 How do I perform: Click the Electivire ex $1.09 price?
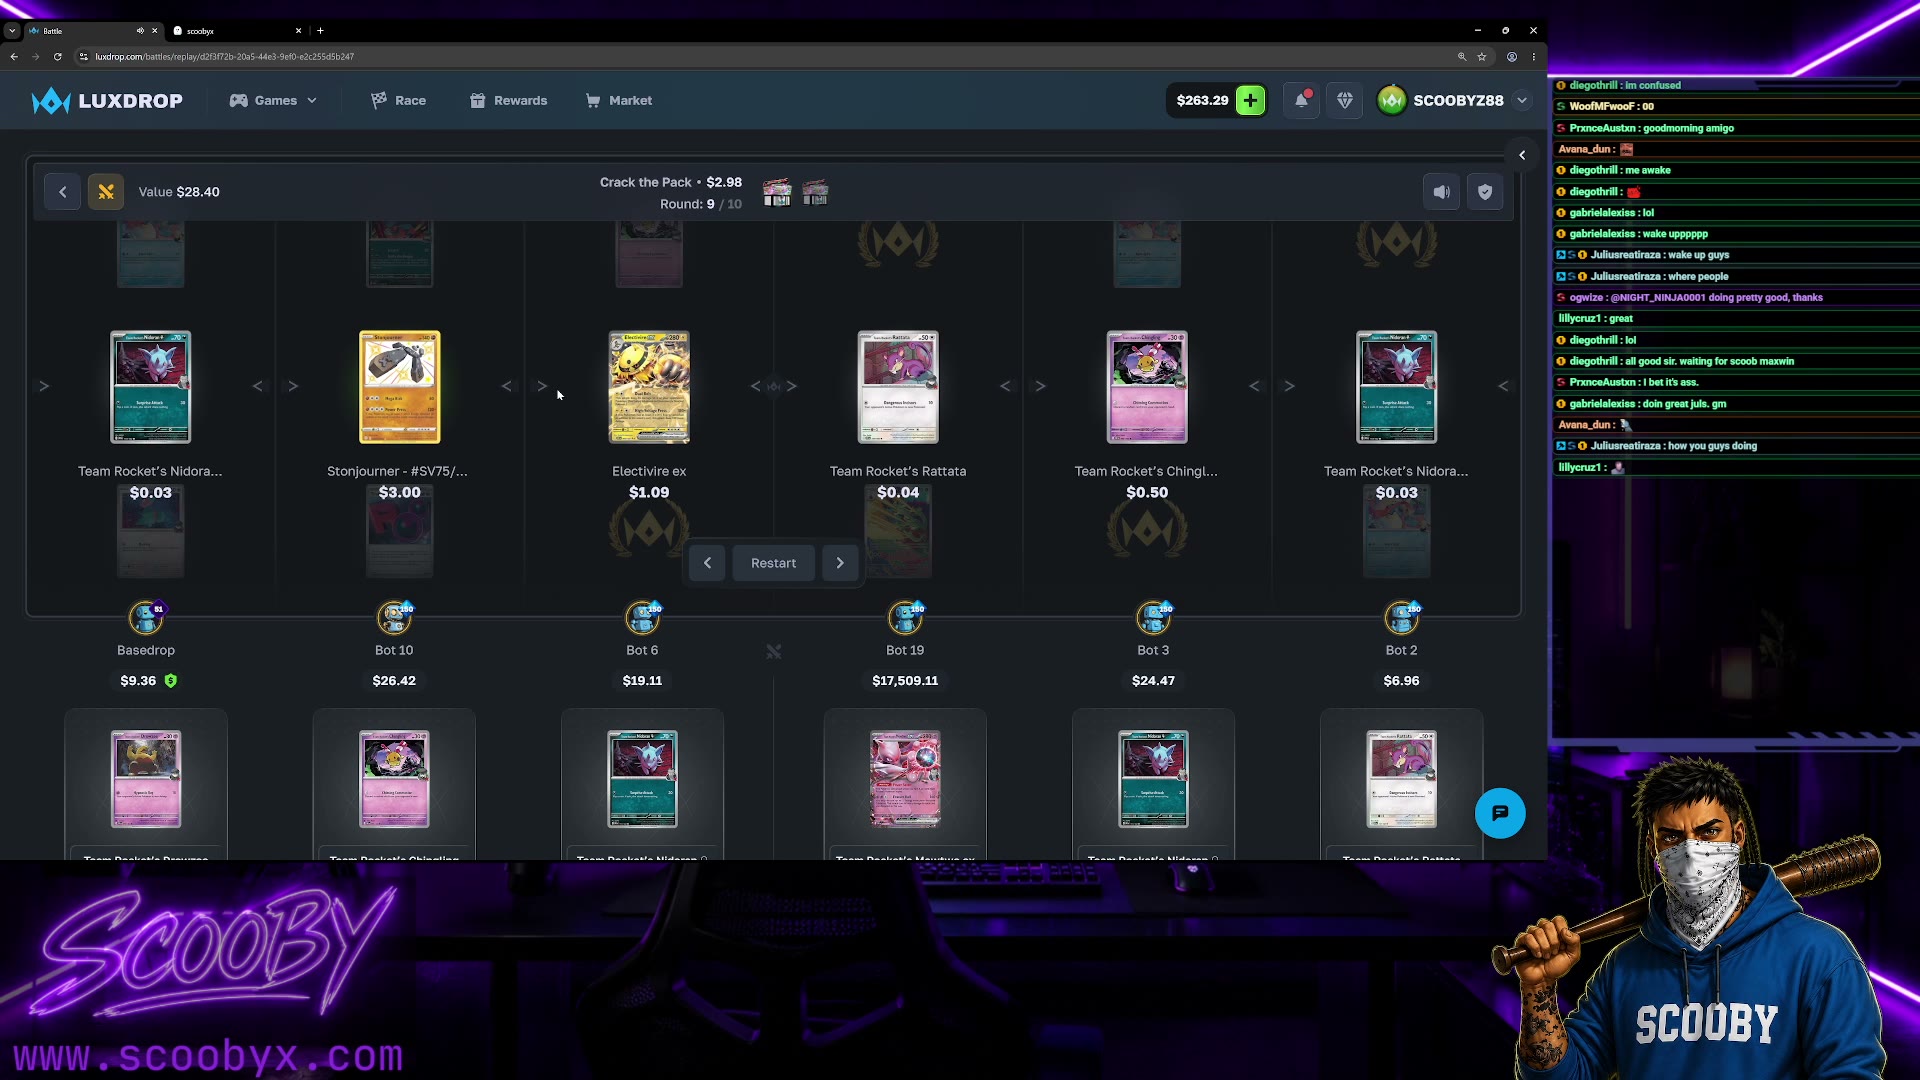tap(649, 493)
